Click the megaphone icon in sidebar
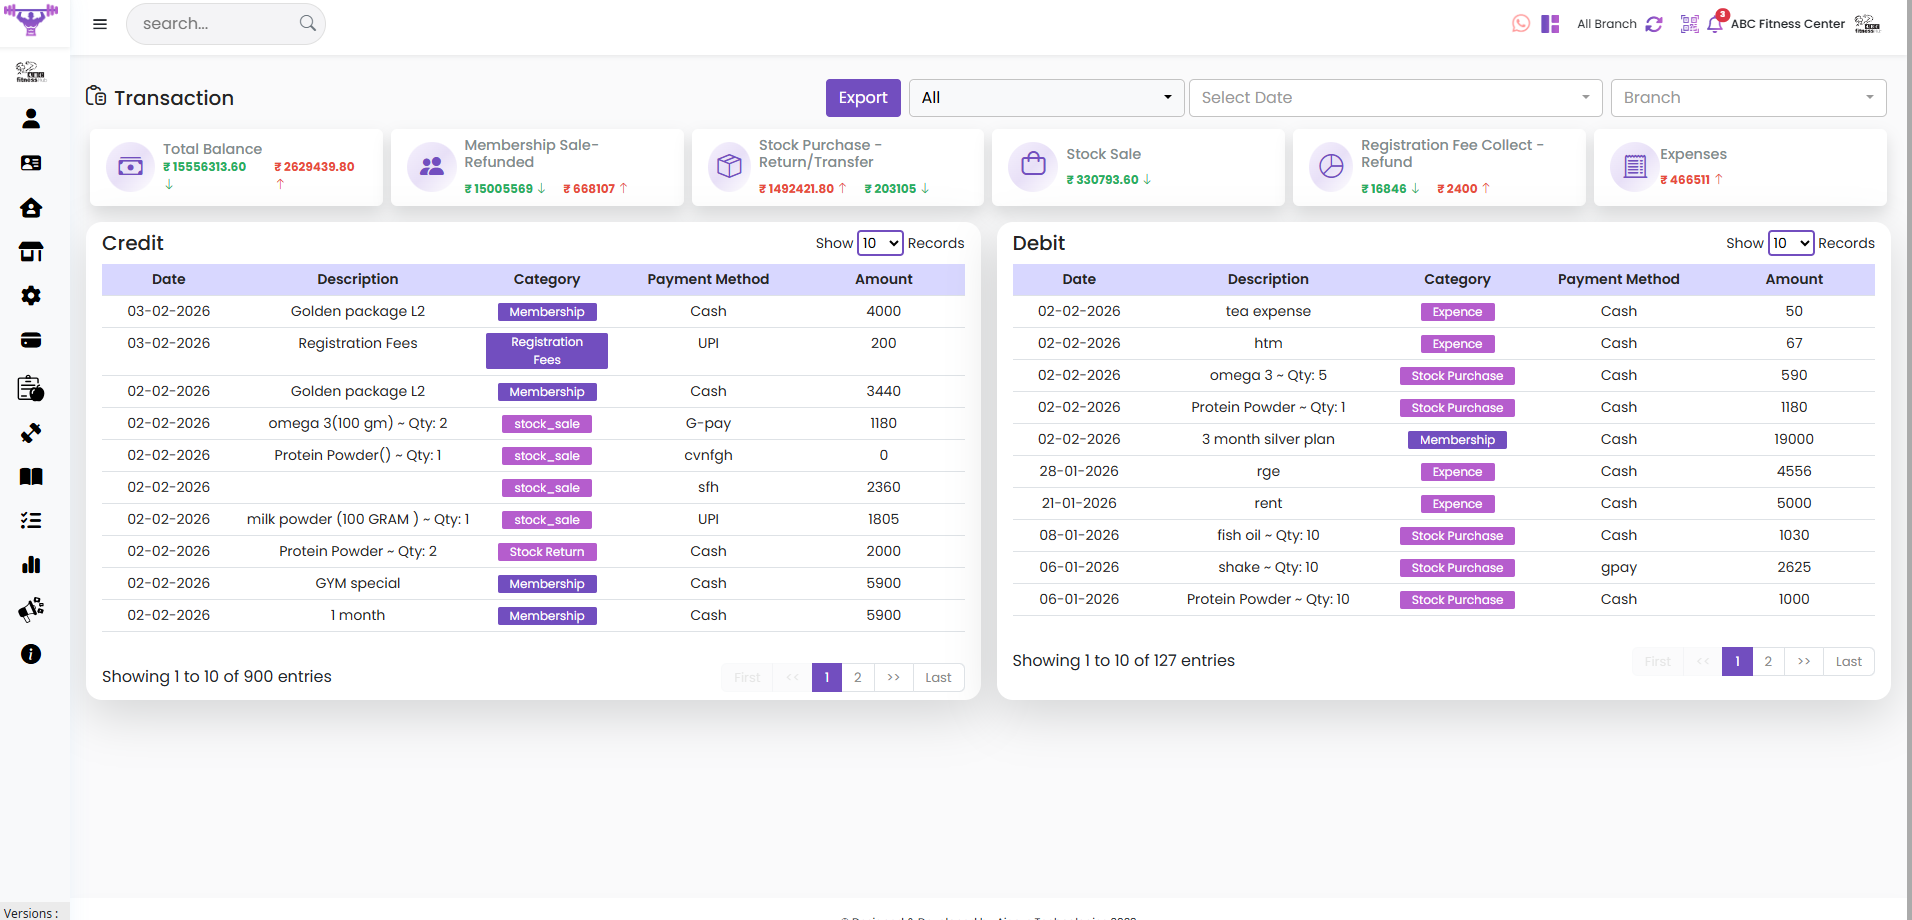Viewport: 1912px width, 920px height. click(31, 609)
